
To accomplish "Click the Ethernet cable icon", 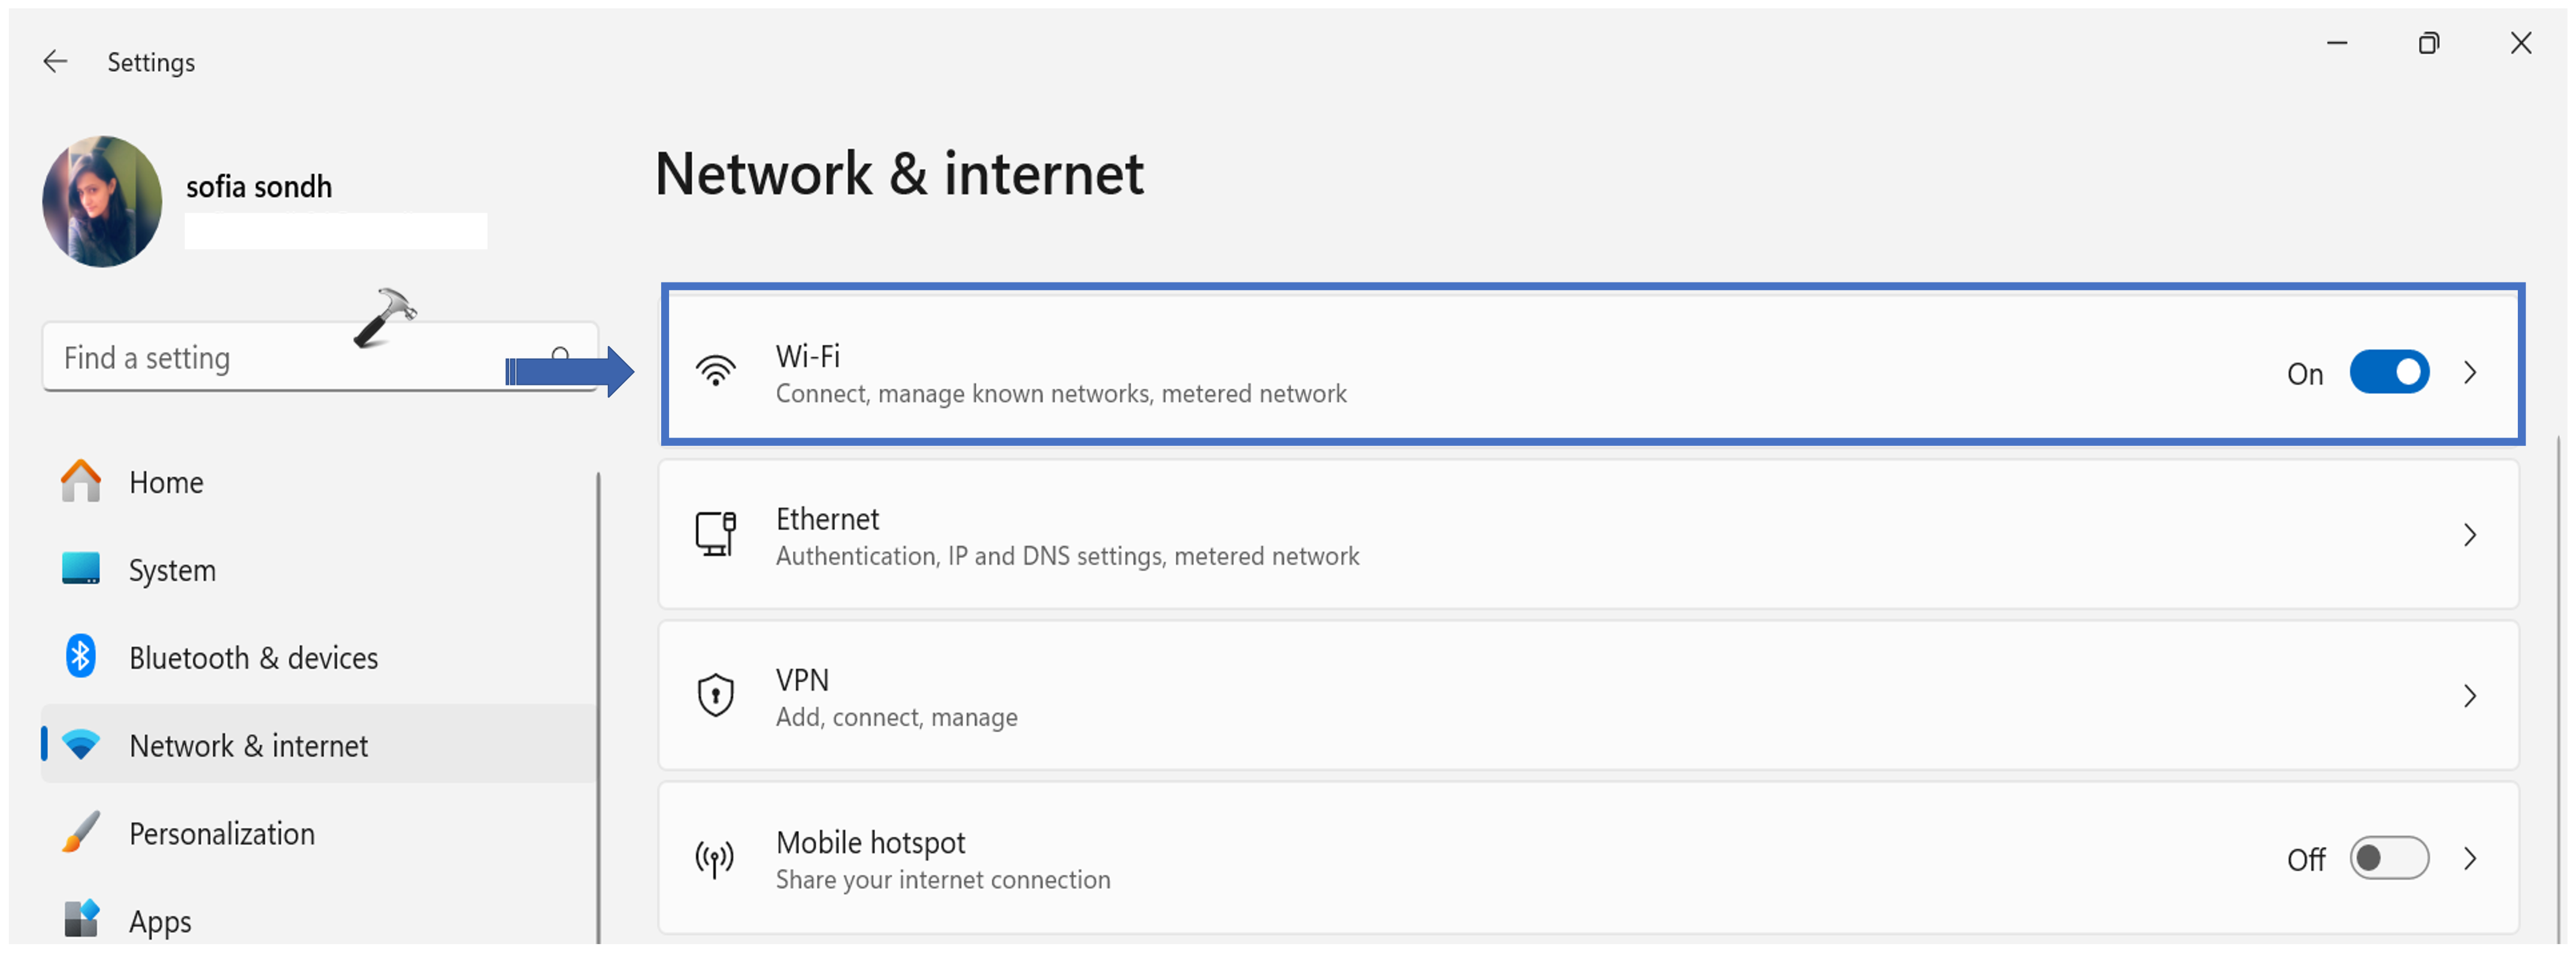I will [x=715, y=534].
